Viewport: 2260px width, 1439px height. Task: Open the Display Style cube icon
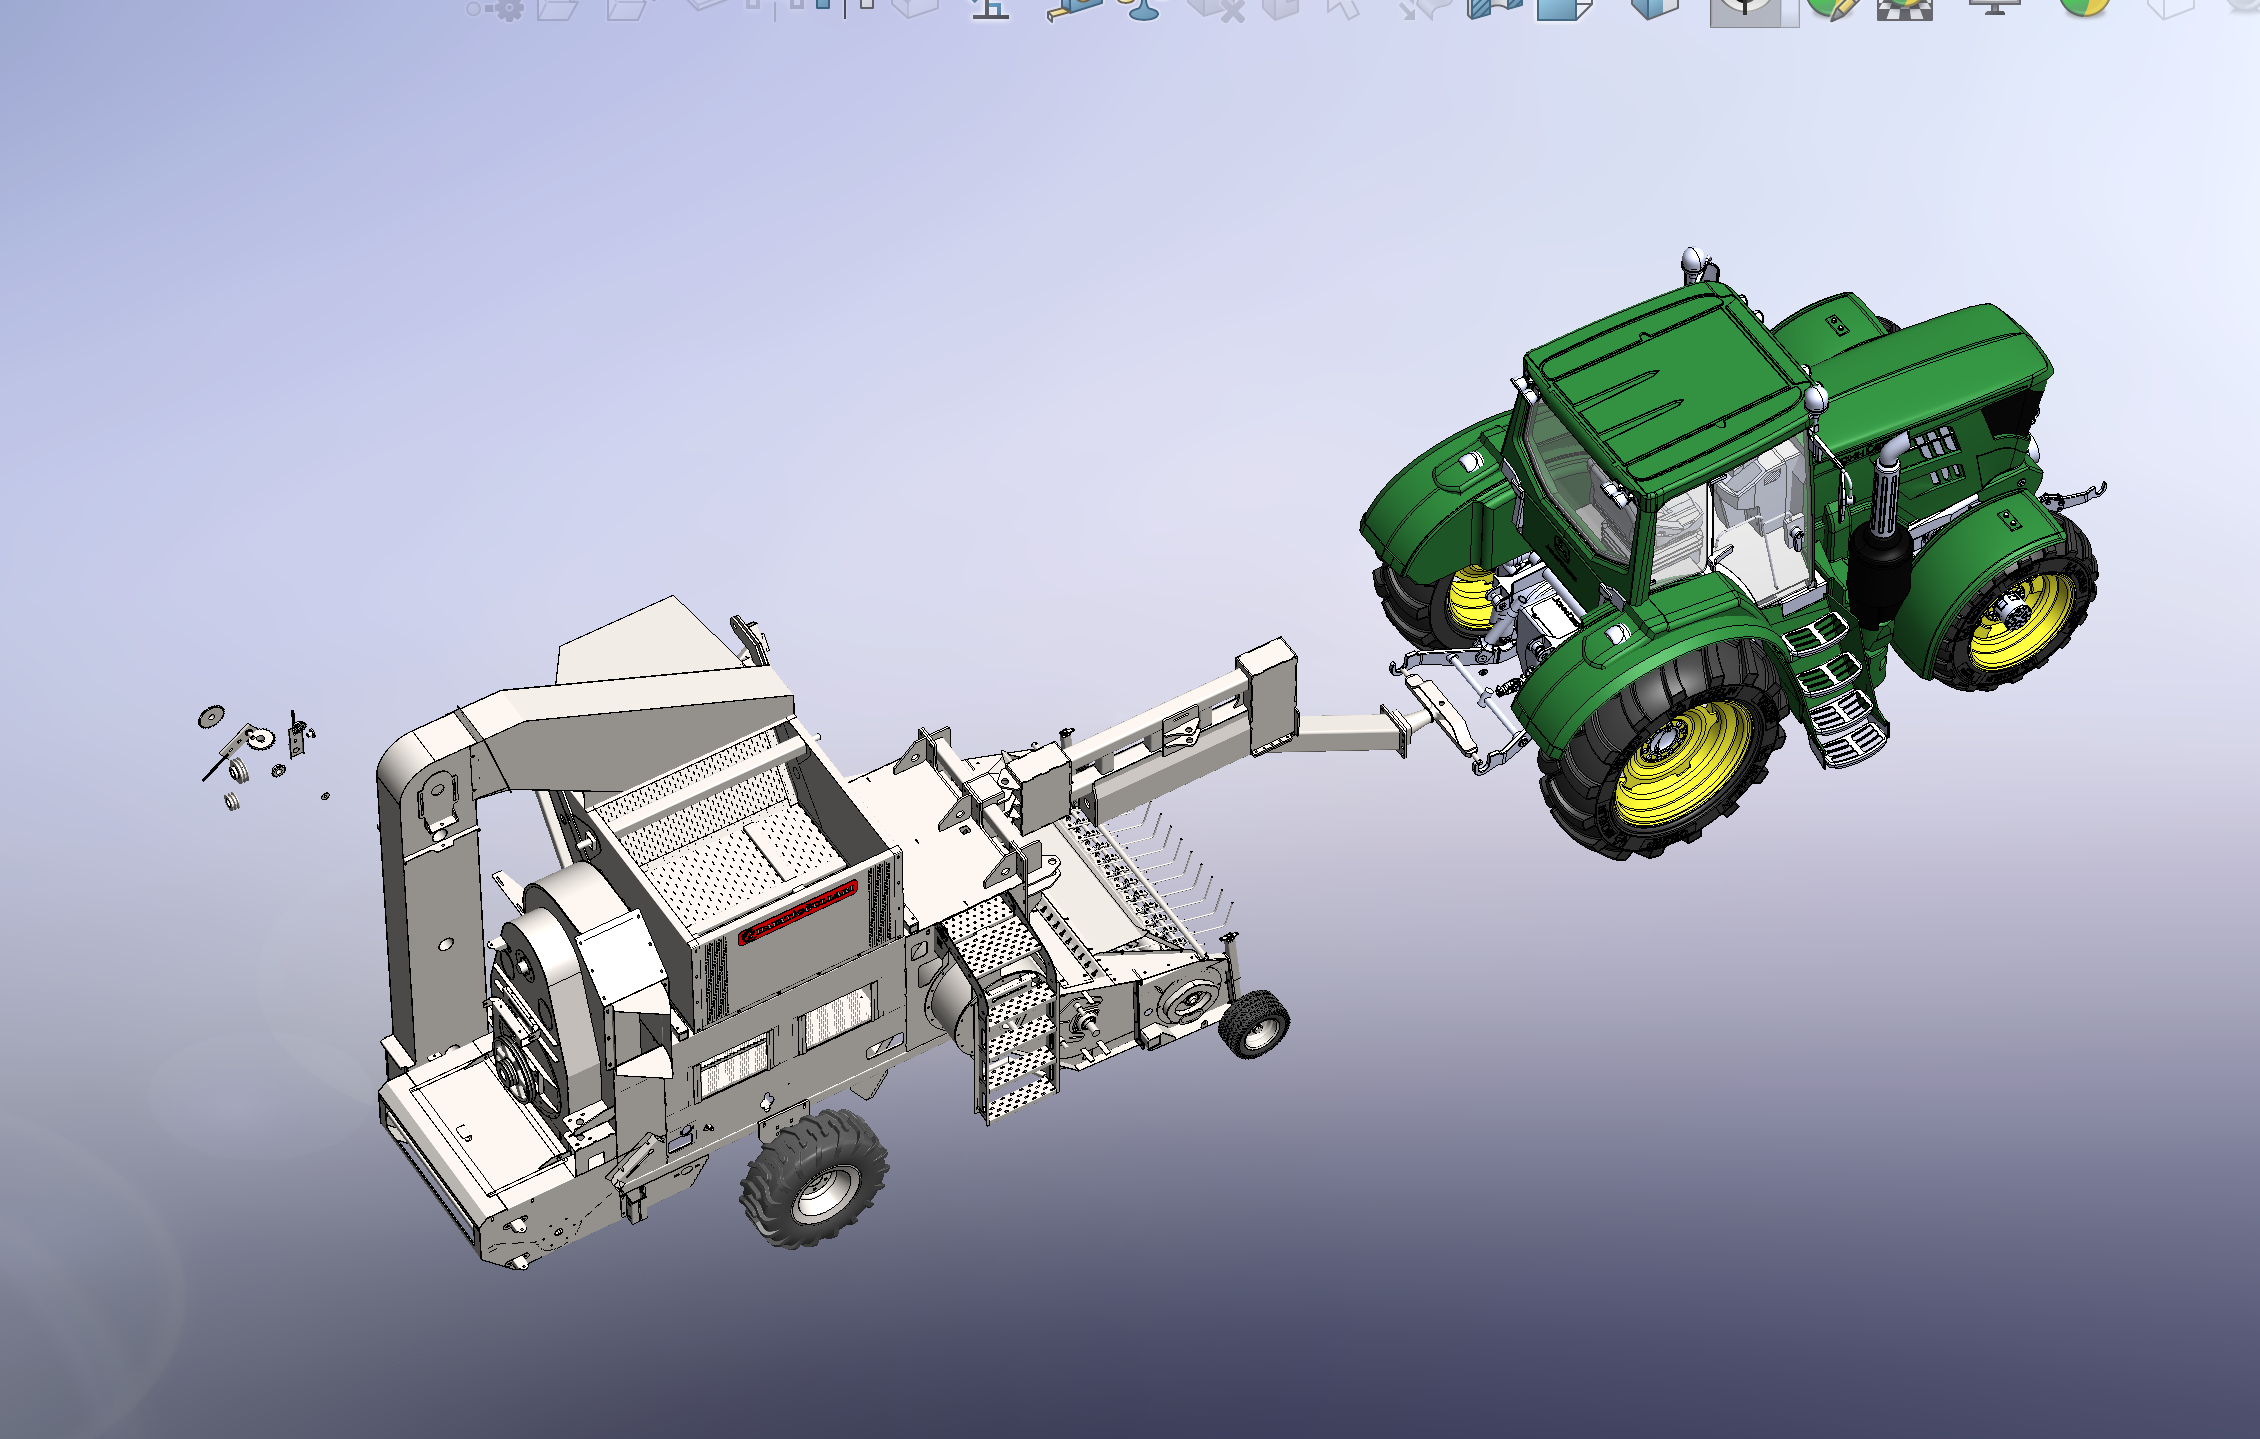(x=1653, y=8)
